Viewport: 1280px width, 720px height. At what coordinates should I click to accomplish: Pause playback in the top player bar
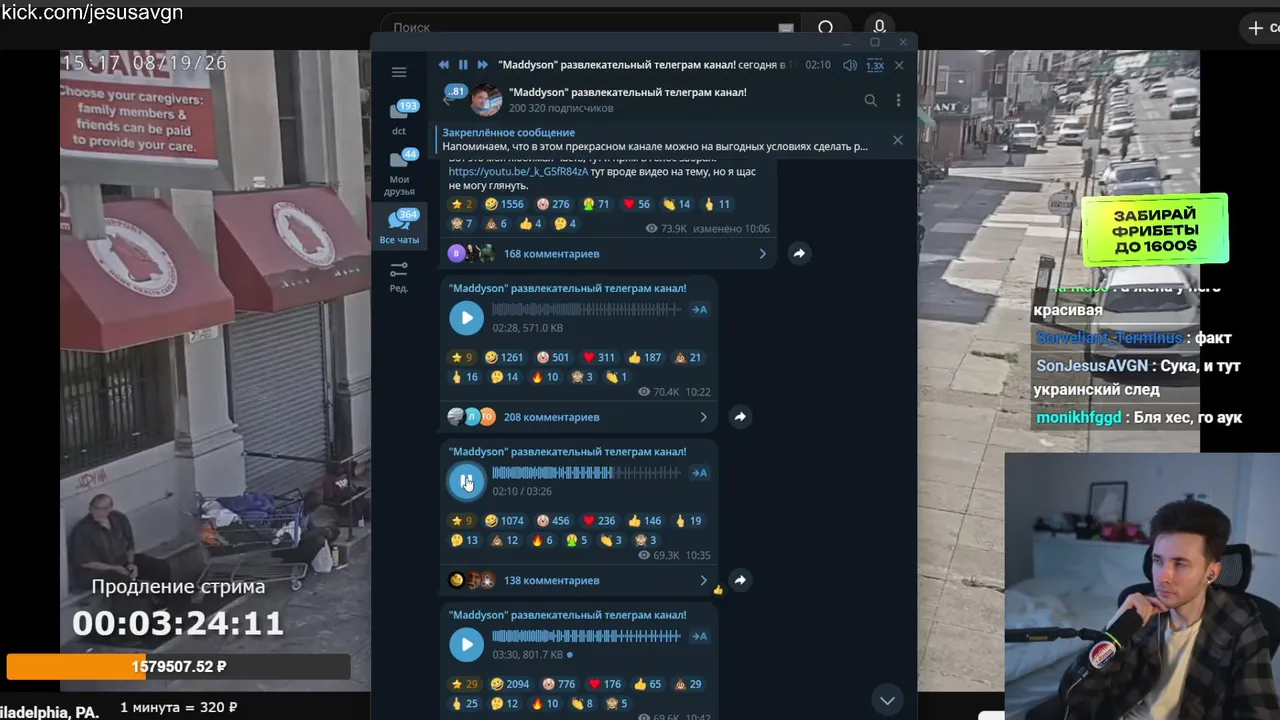click(x=463, y=65)
